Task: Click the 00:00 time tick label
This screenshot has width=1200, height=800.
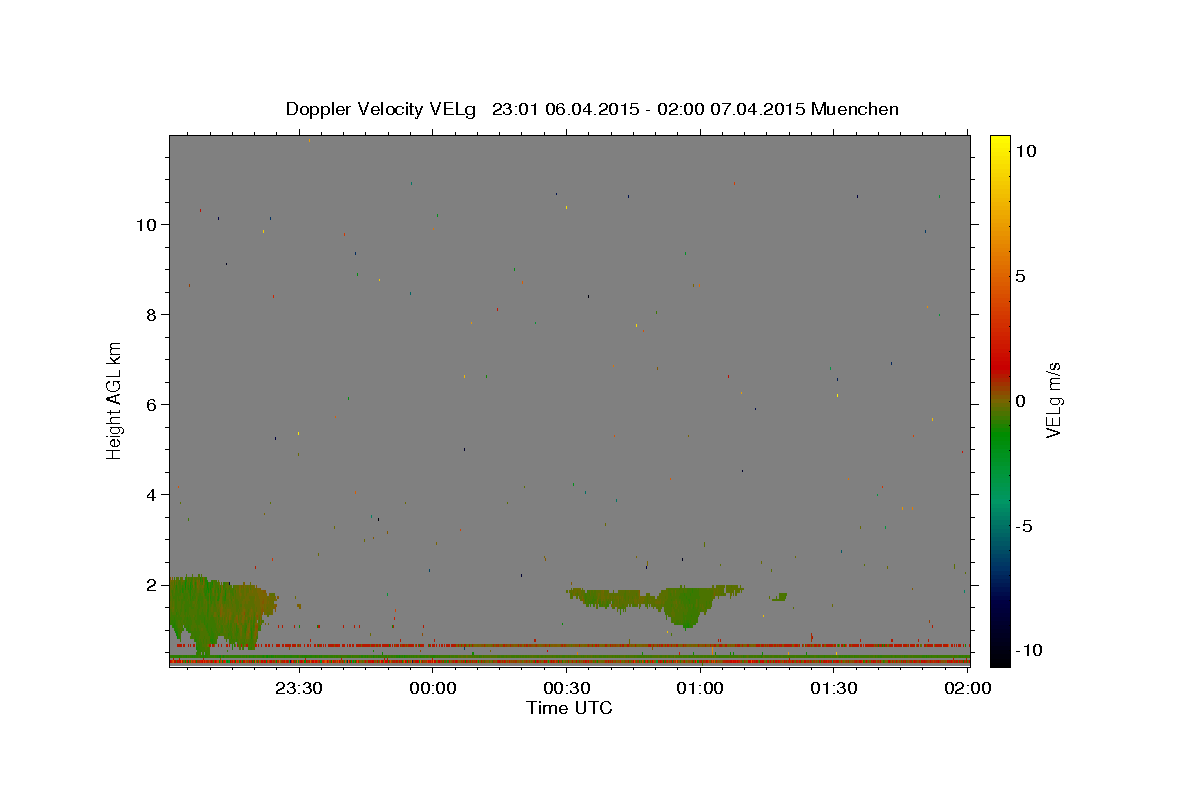Action: 433,688
